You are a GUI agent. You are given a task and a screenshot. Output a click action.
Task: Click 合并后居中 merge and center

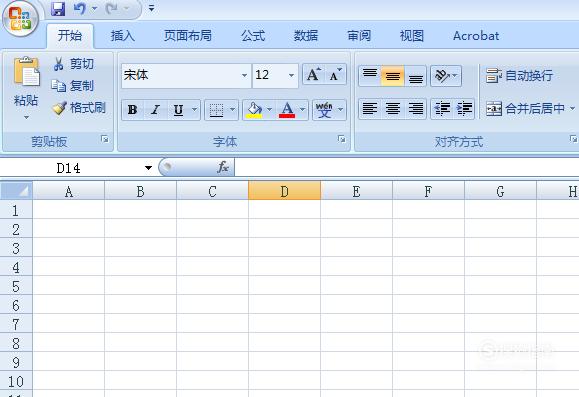[x=525, y=109]
